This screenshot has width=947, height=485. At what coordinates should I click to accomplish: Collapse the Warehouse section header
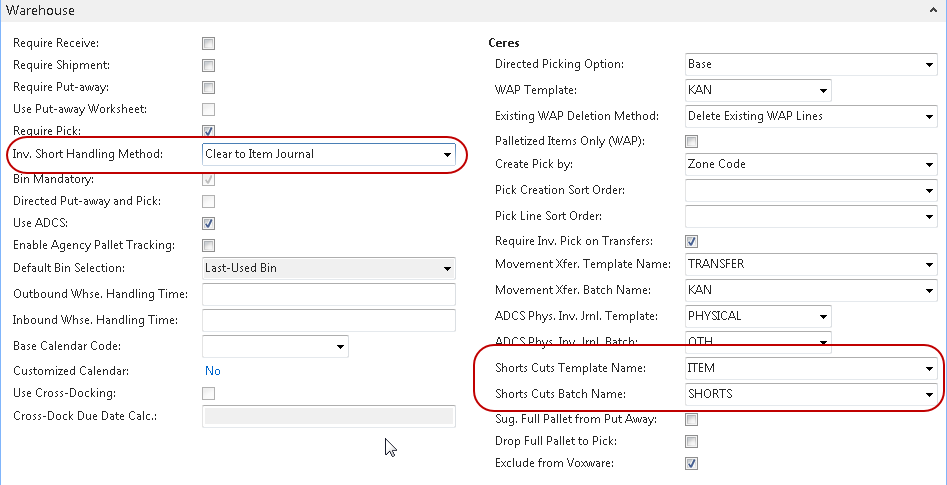[x=932, y=10]
